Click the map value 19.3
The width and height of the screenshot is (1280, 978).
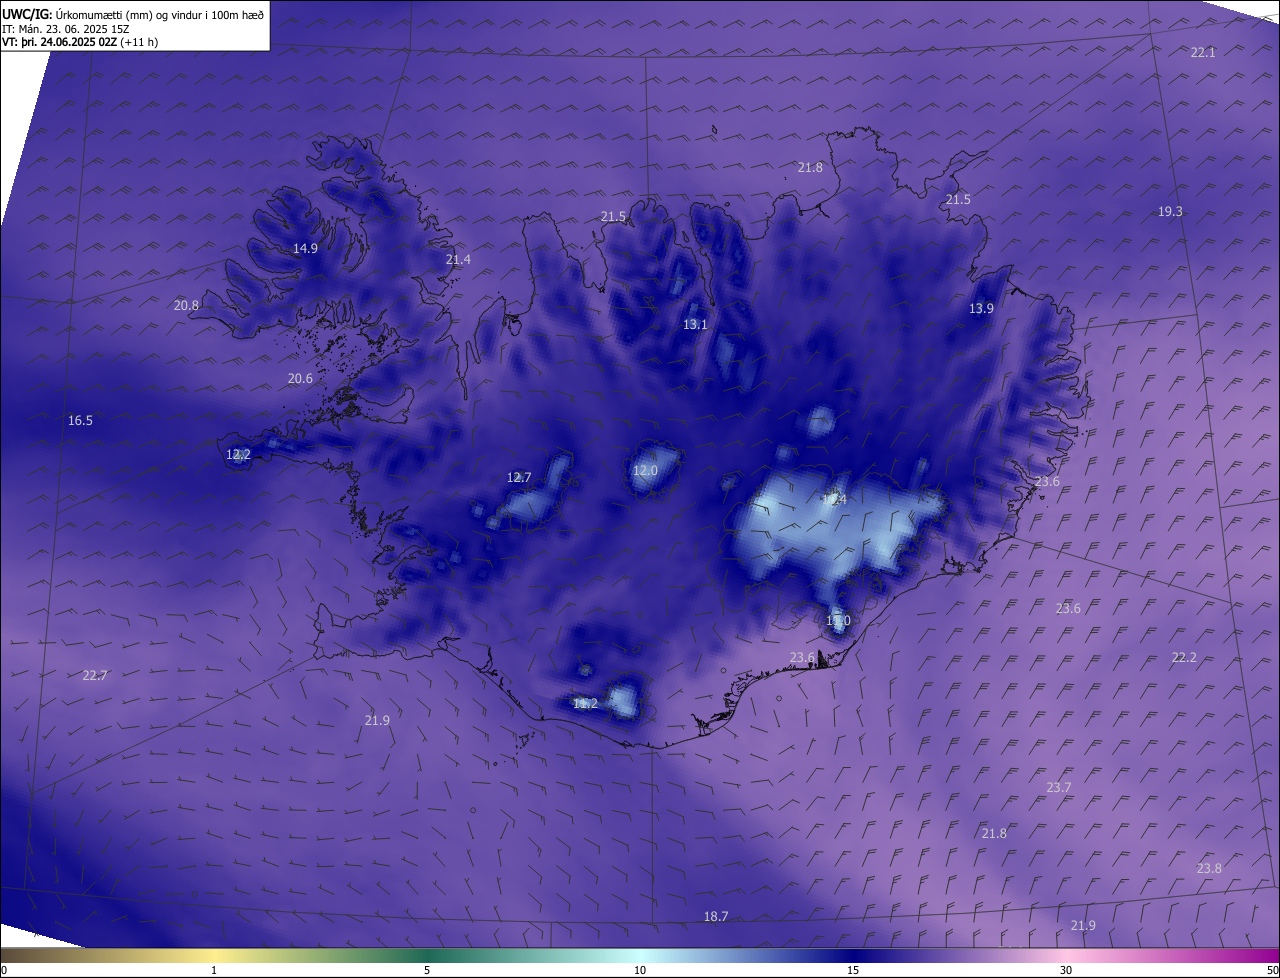tap(1170, 212)
